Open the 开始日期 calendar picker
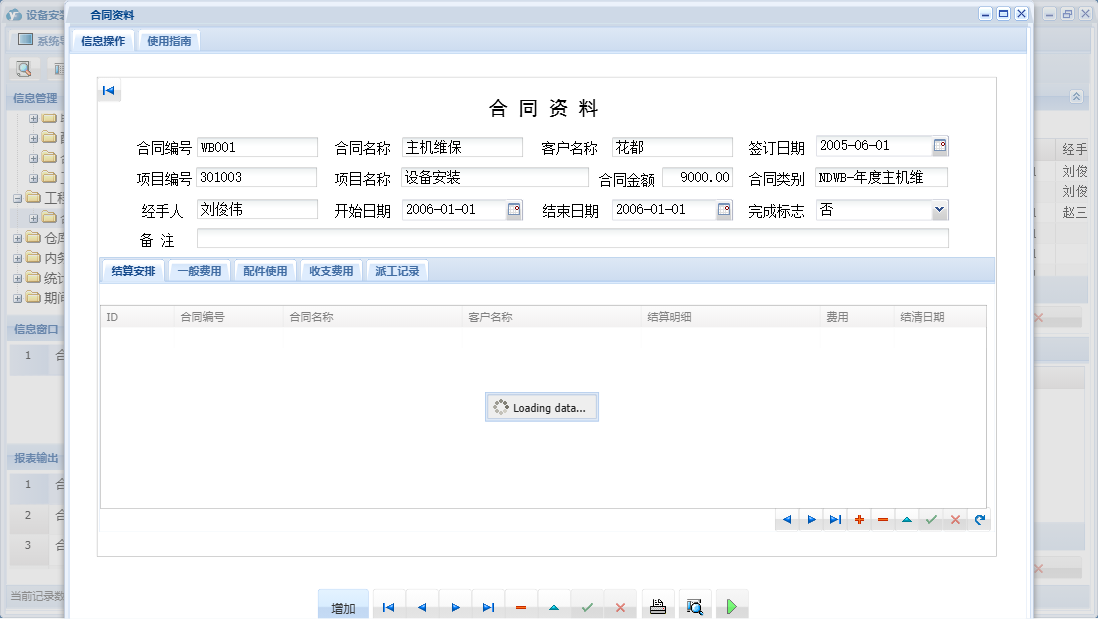The height and width of the screenshot is (635, 1098). point(515,210)
